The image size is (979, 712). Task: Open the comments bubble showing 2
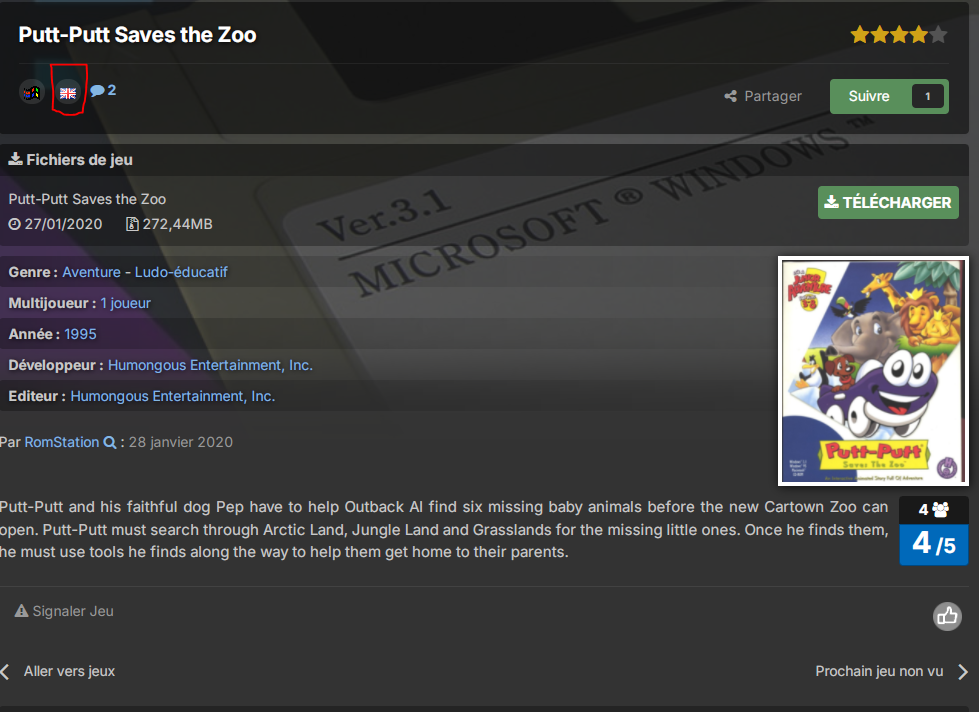point(103,90)
